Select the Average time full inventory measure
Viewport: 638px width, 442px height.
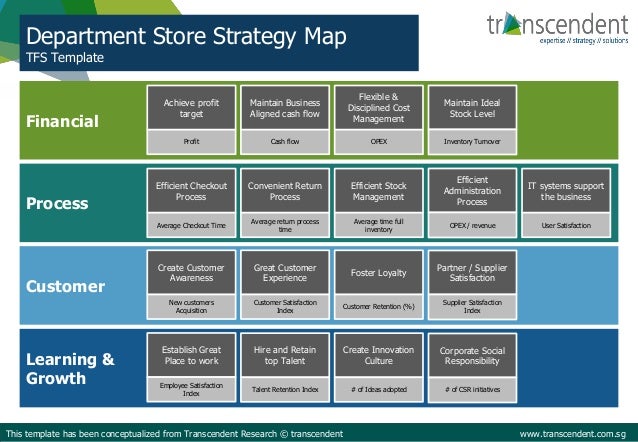(x=378, y=225)
